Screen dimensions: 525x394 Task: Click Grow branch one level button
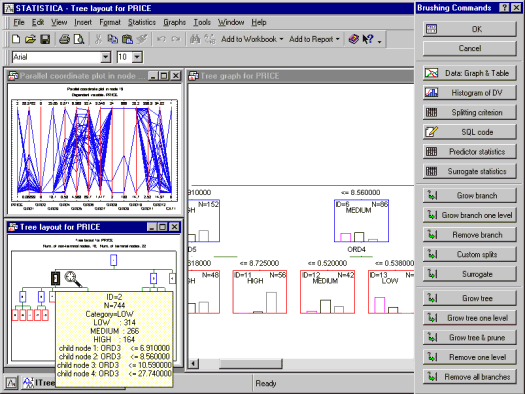click(469, 215)
